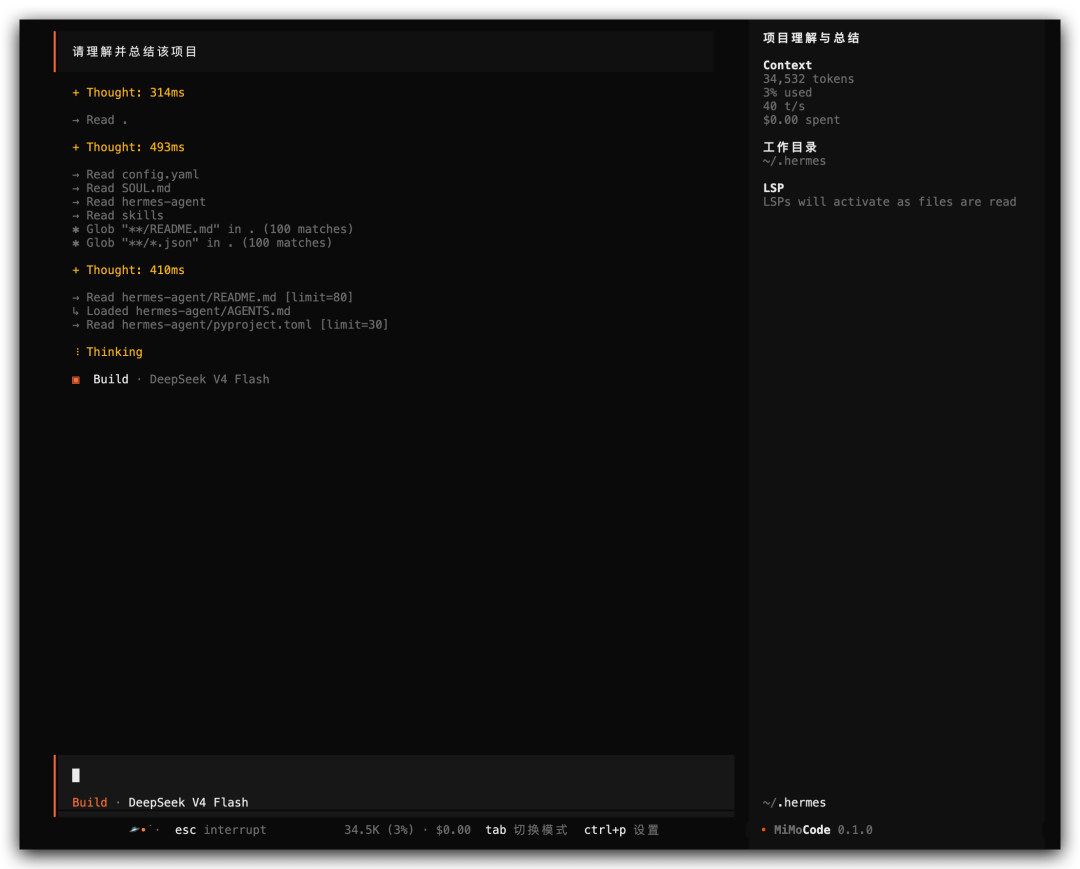This screenshot has height=869, width=1080.
Task: Focus the prompt input field with cursor
Action: (395, 775)
